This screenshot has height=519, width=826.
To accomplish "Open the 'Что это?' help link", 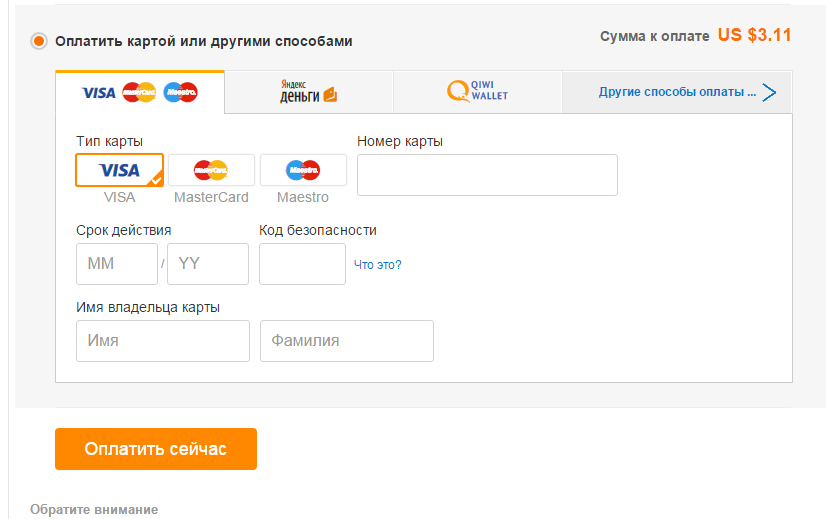I will (x=377, y=265).
